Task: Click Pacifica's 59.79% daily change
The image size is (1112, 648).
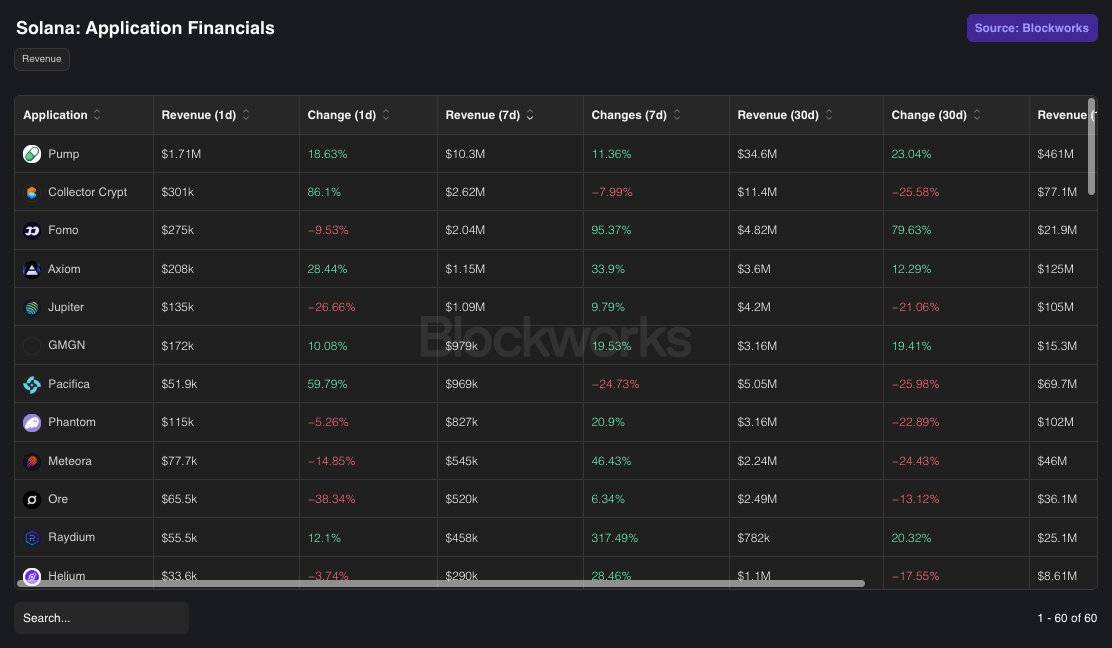Action: point(327,384)
